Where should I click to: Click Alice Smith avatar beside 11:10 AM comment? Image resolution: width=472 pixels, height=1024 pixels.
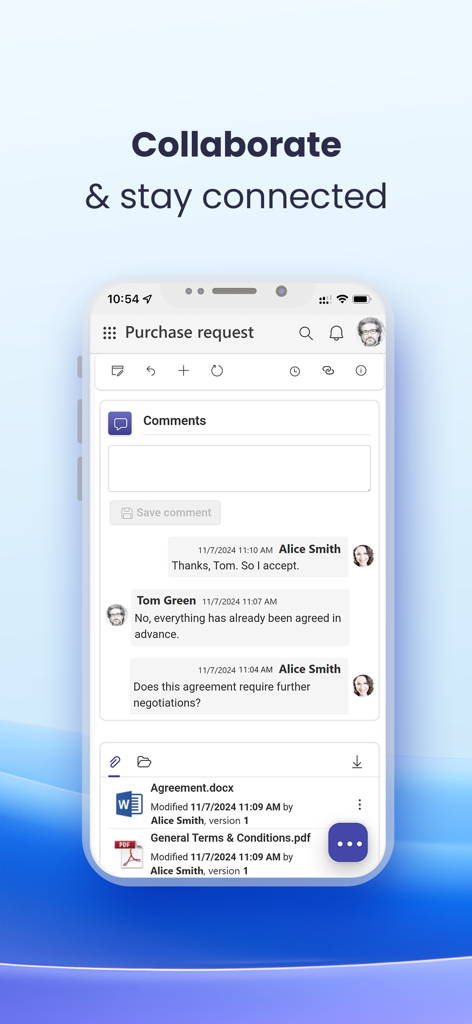click(364, 556)
